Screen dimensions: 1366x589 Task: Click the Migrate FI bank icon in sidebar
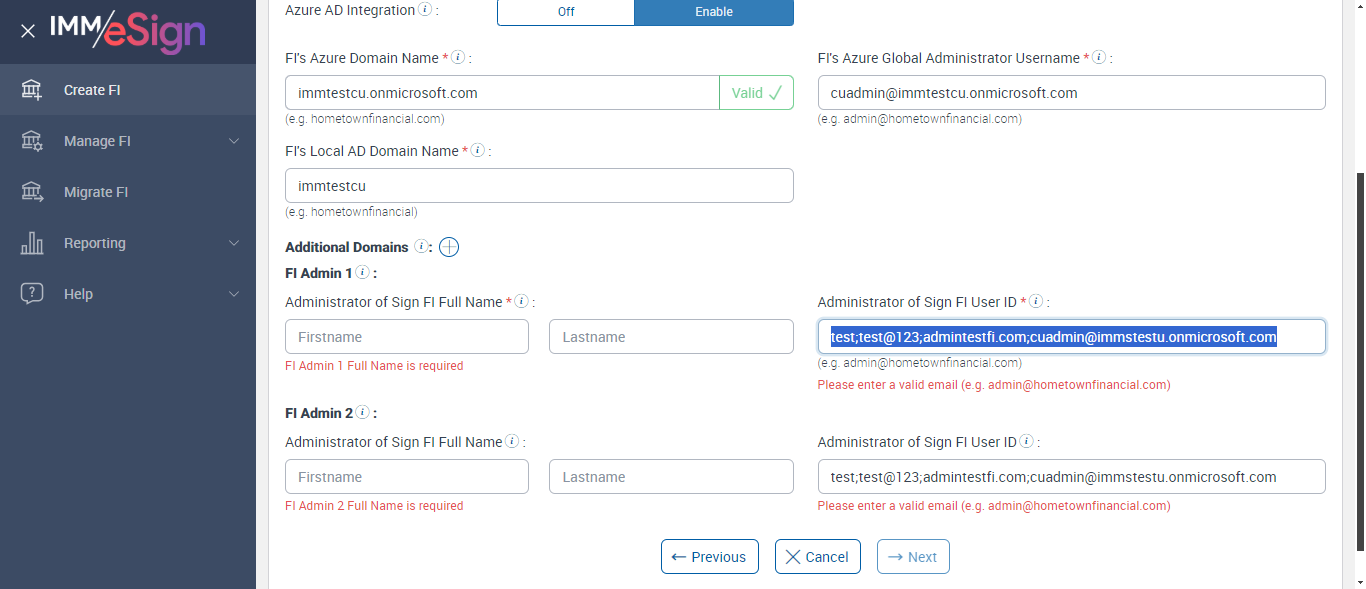click(32, 192)
